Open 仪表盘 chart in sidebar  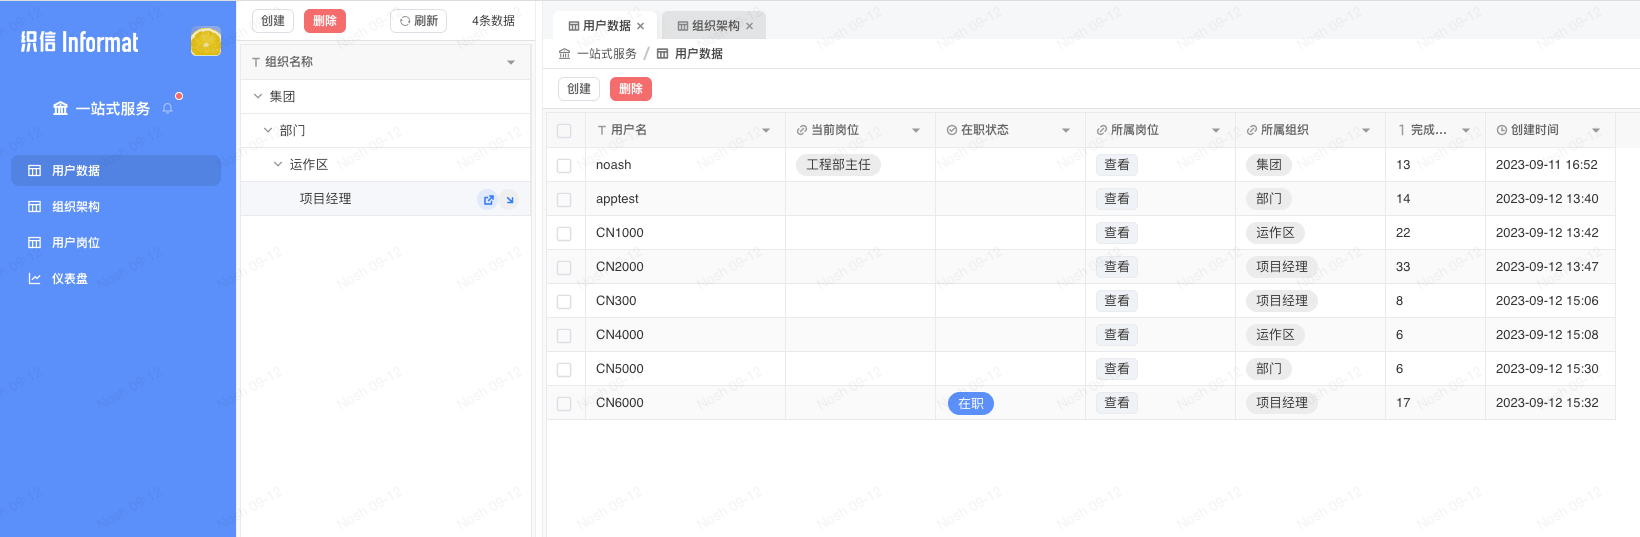tap(70, 279)
